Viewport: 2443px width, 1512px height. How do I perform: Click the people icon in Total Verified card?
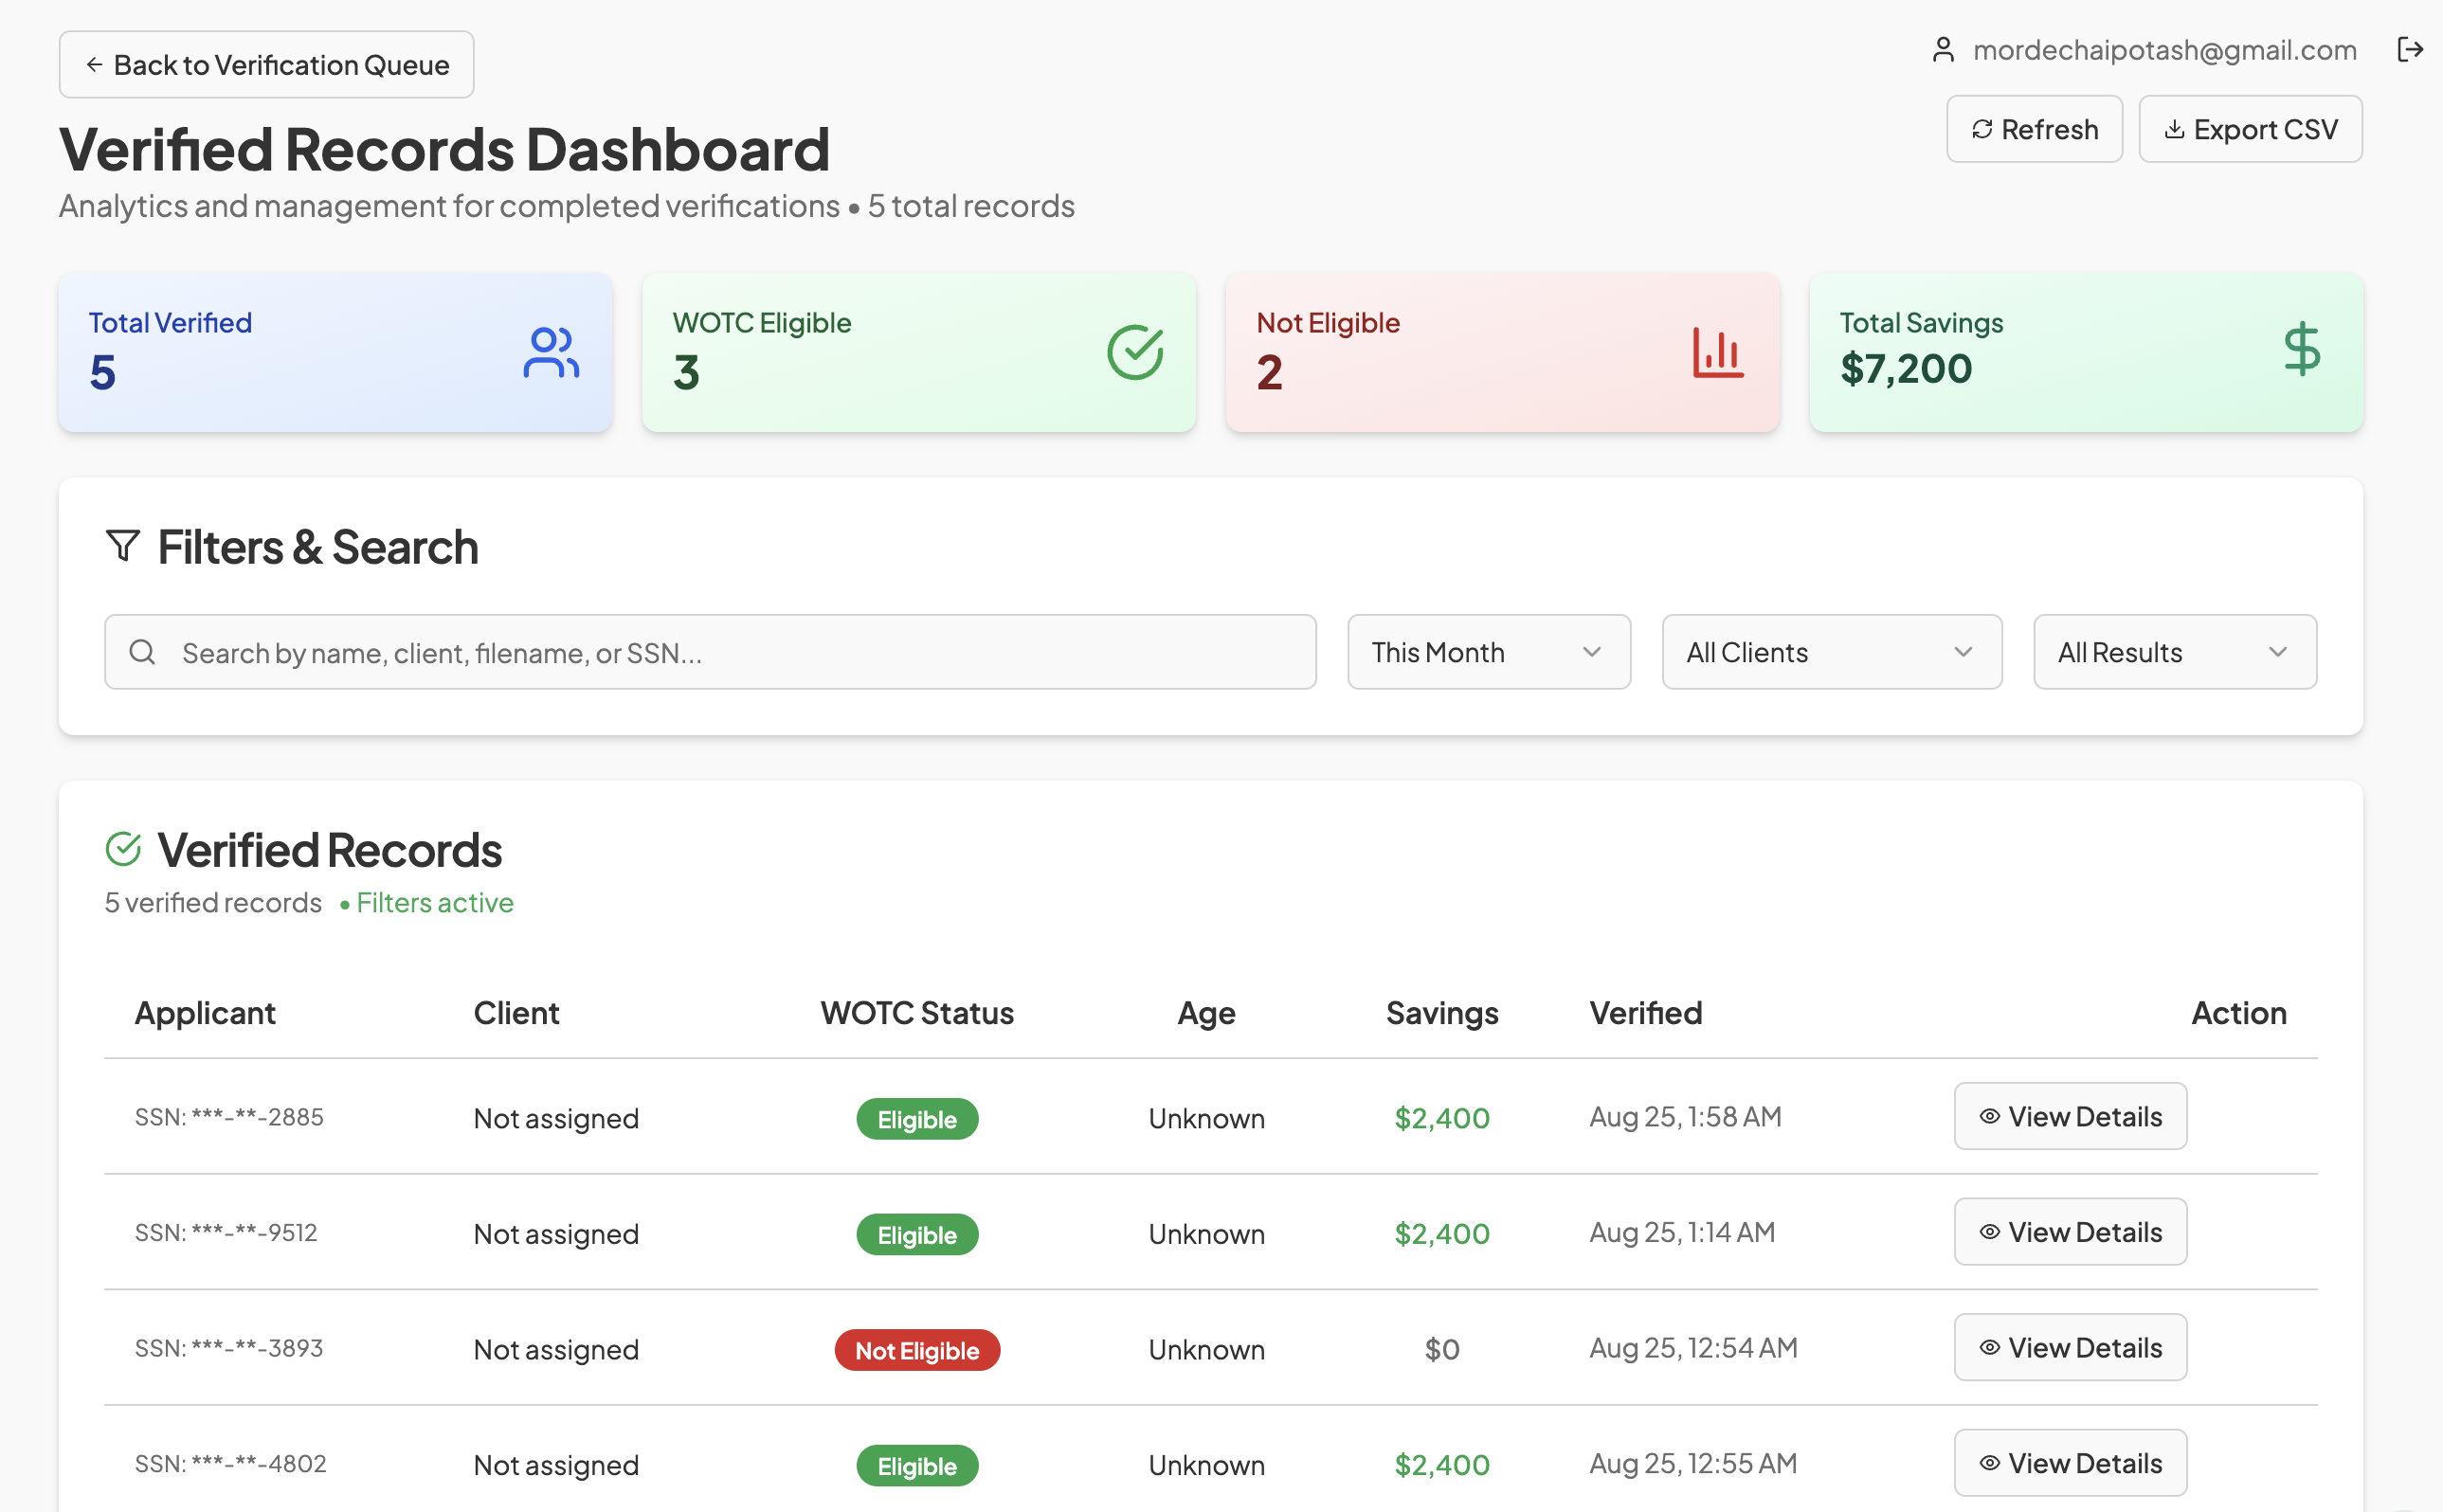[x=551, y=352]
